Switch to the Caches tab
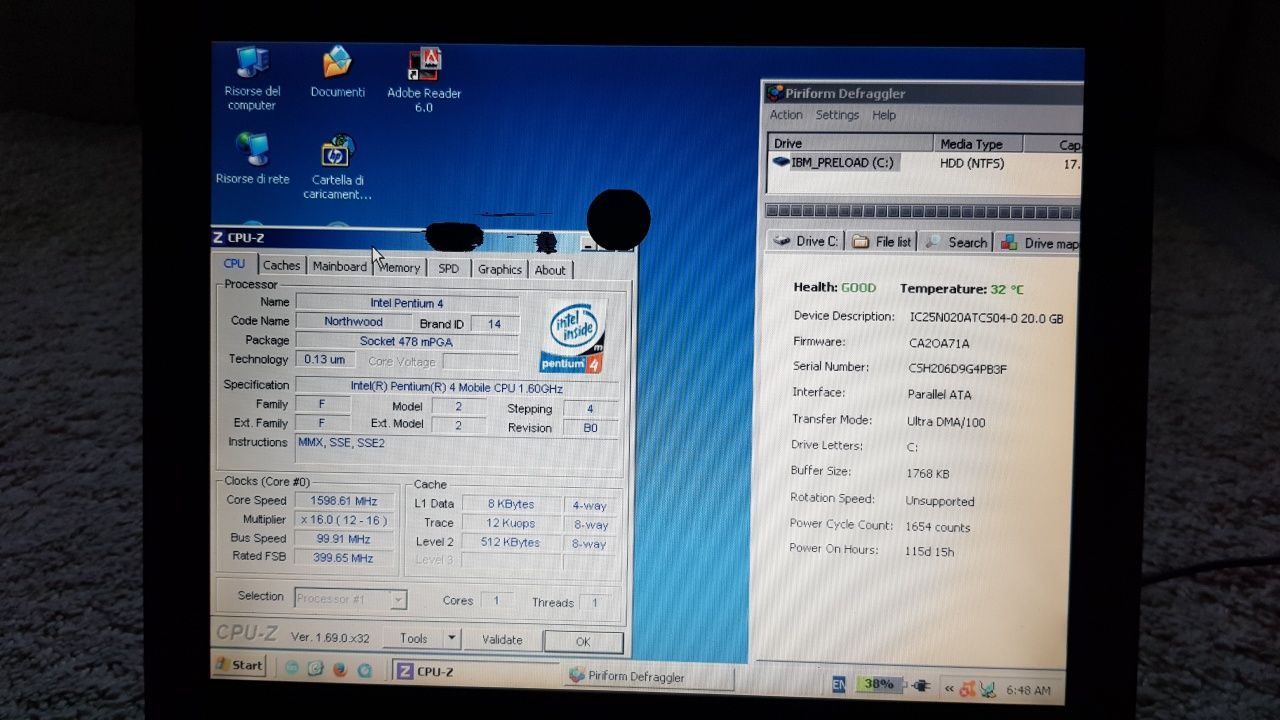This screenshot has height=720, width=1280. point(281,265)
